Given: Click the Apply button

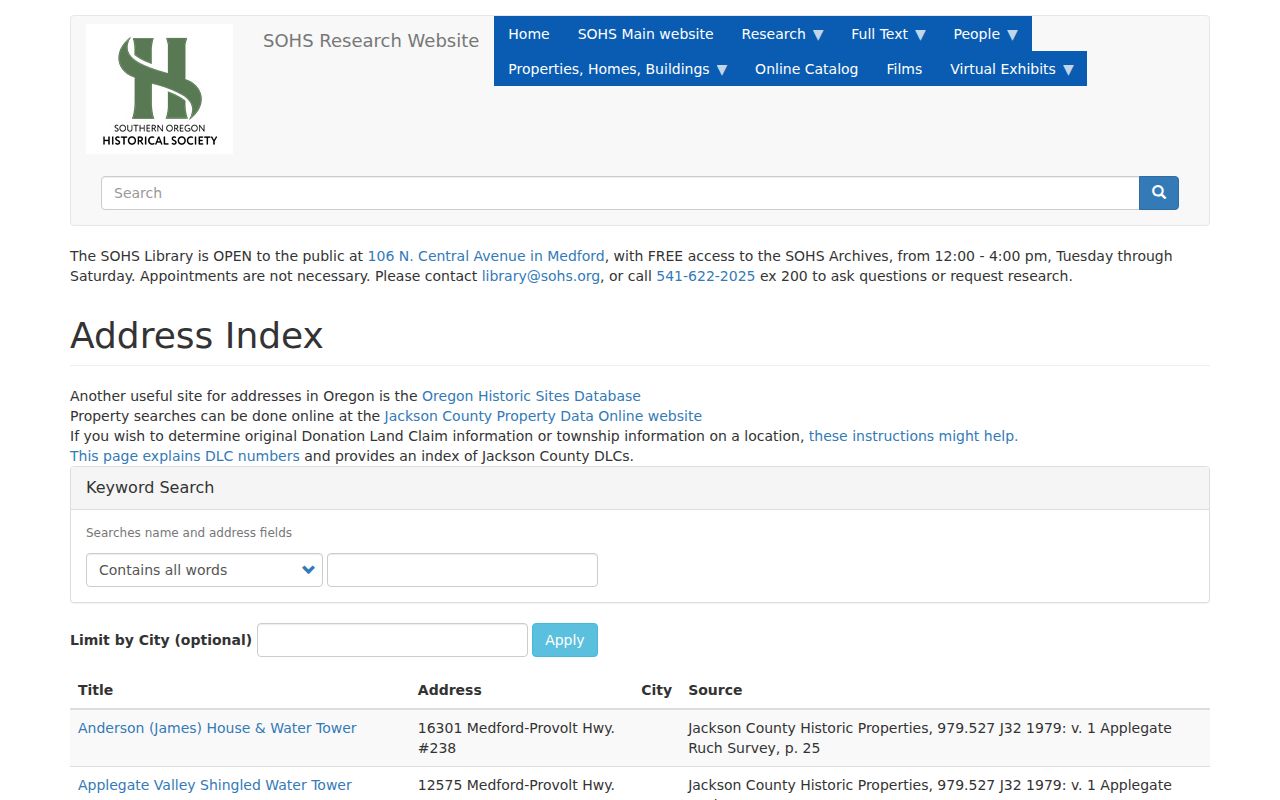Looking at the screenshot, I should [565, 640].
